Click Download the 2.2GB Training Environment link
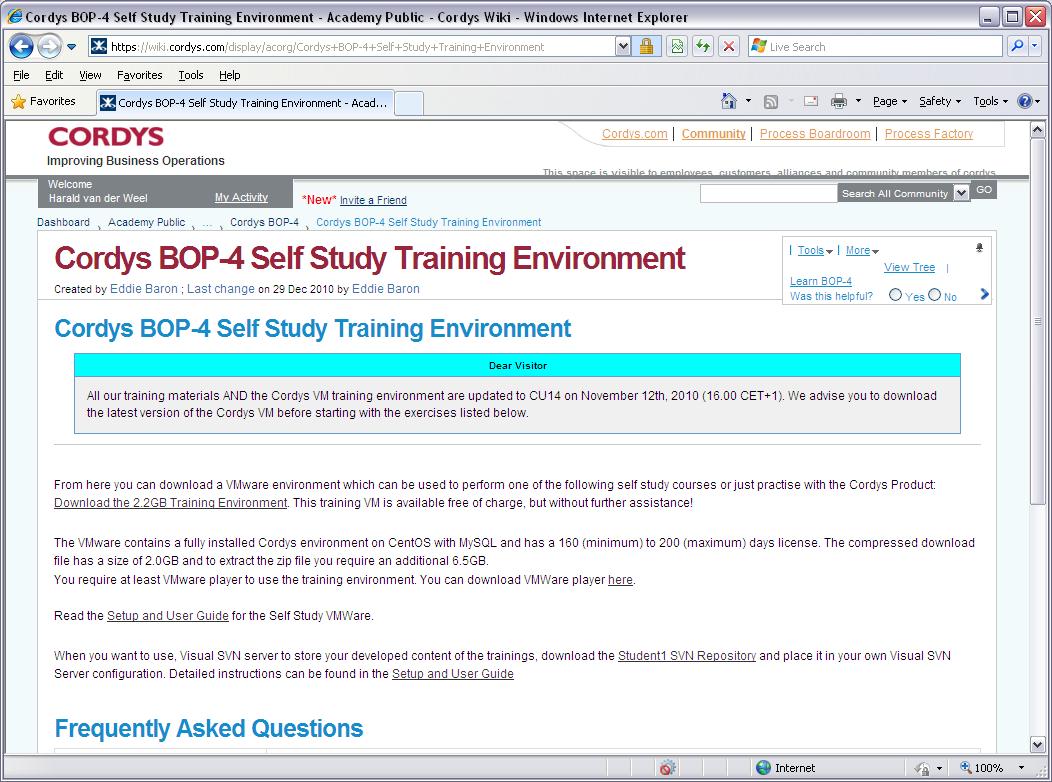Viewport: 1052px width, 782px height. (170, 502)
